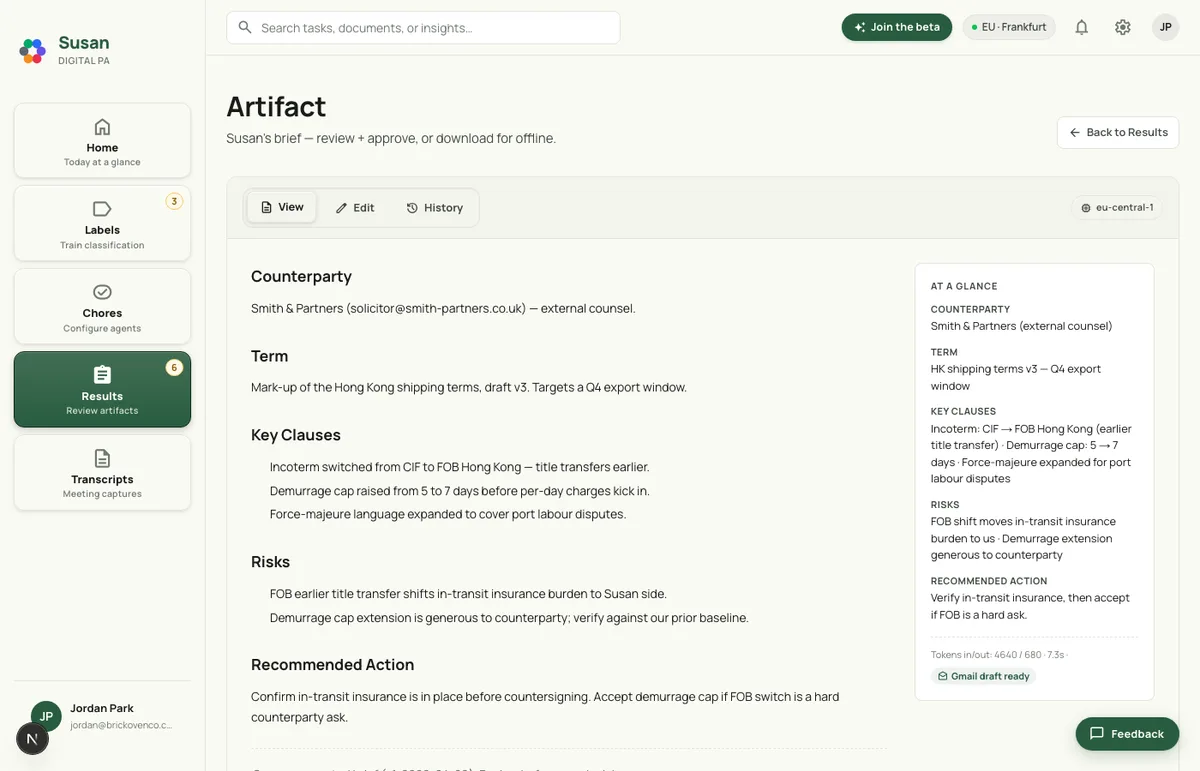Image resolution: width=1200 pixels, height=771 pixels.
Task: Click the Join the beta button
Action: pyautogui.click(x=897, y=27)
